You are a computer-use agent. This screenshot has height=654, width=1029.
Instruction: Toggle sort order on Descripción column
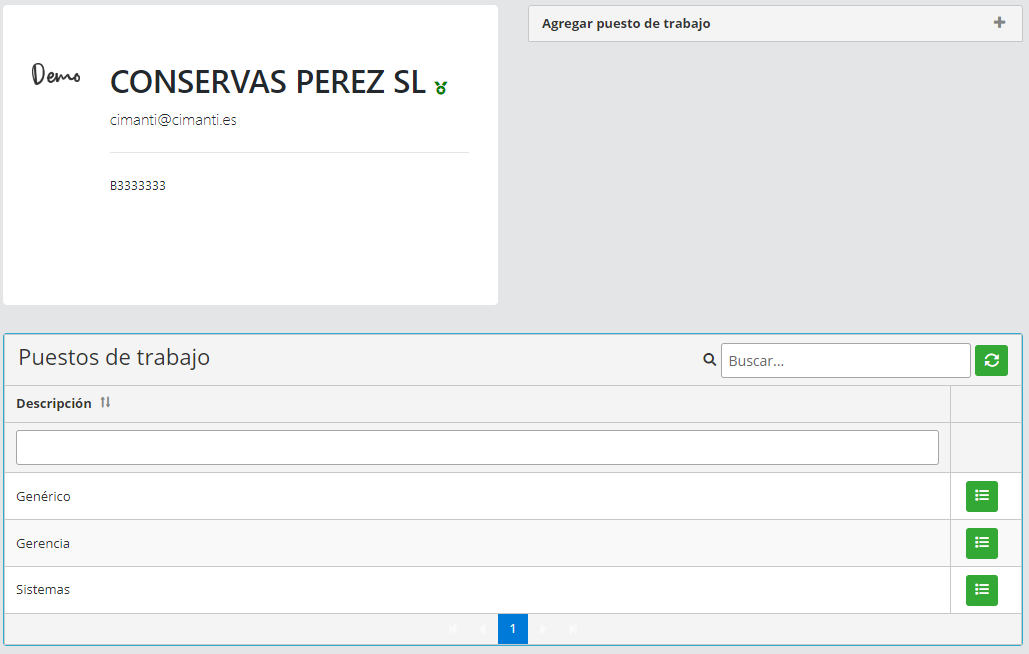point(105,403)
